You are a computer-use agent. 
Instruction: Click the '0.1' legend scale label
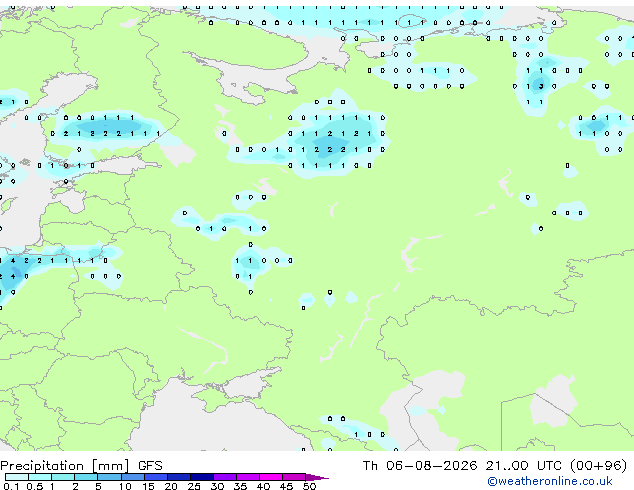pyautogui.click(x=11, y=486)
